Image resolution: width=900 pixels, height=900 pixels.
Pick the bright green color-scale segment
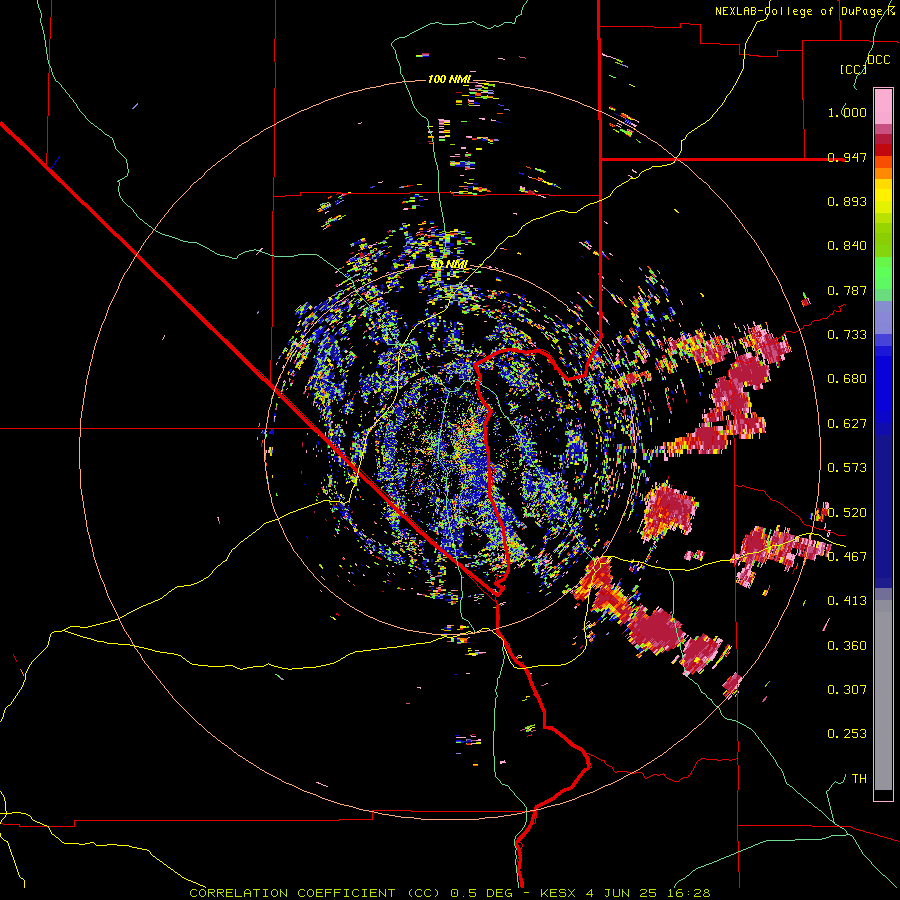[883, 273]
